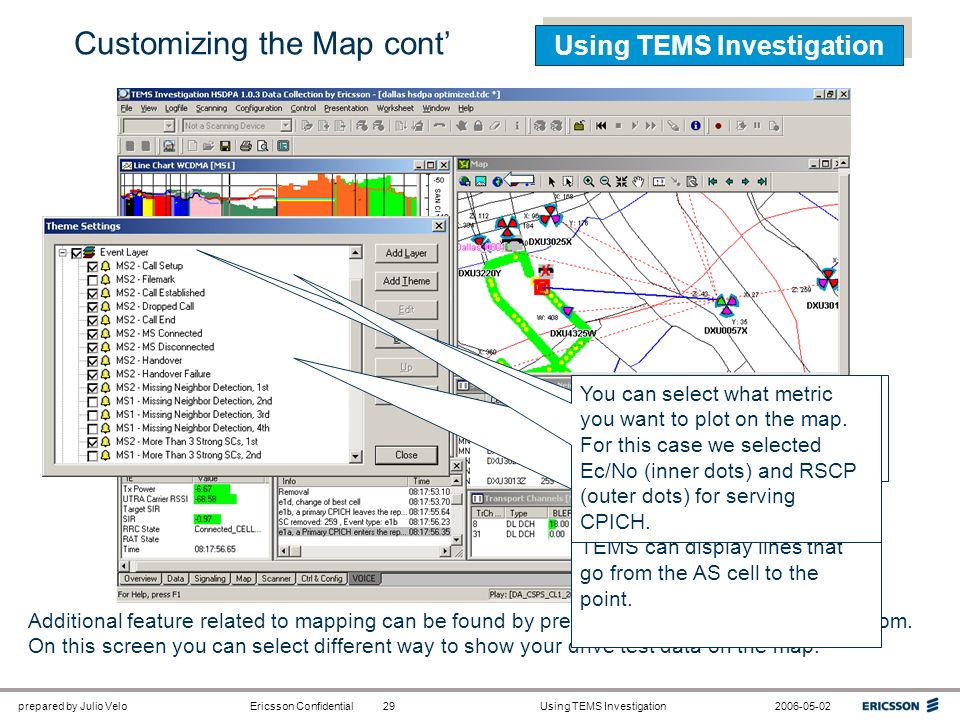Viewport: 960px width, 720px height.
Task: Click the Event Layer stack icon
Action: tap(89, 252)
